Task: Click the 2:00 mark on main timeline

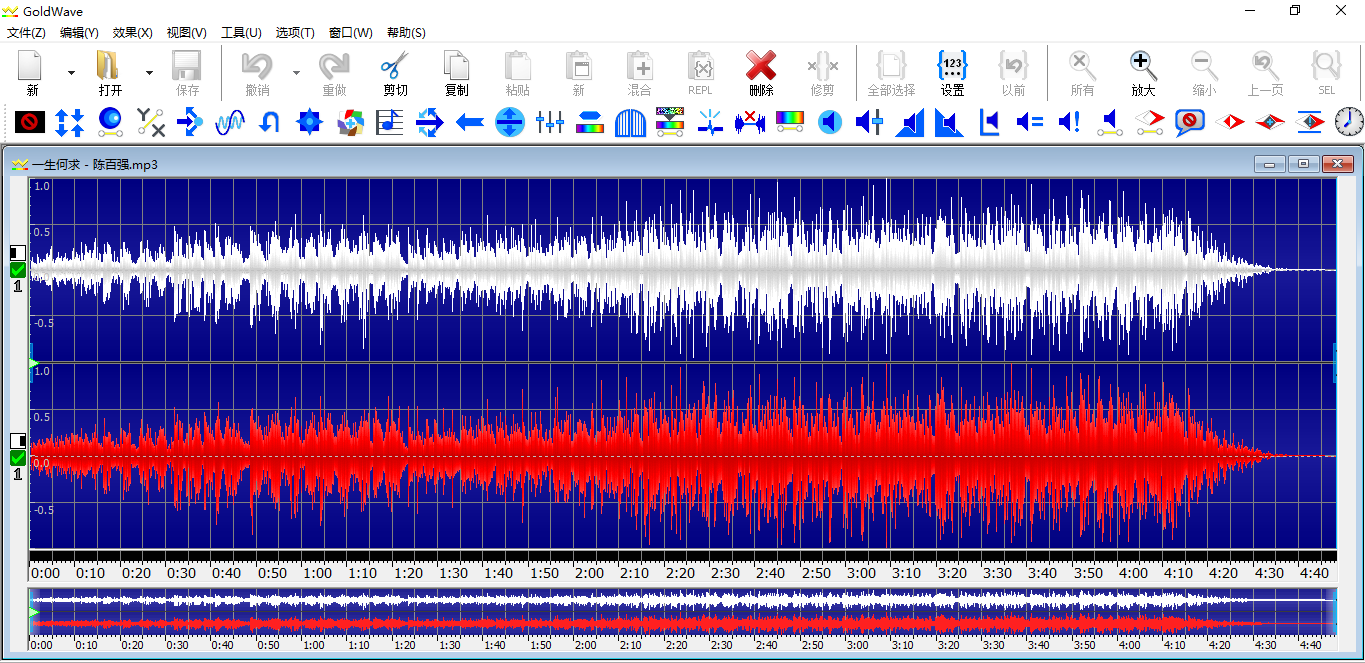Action: point(589,574)
